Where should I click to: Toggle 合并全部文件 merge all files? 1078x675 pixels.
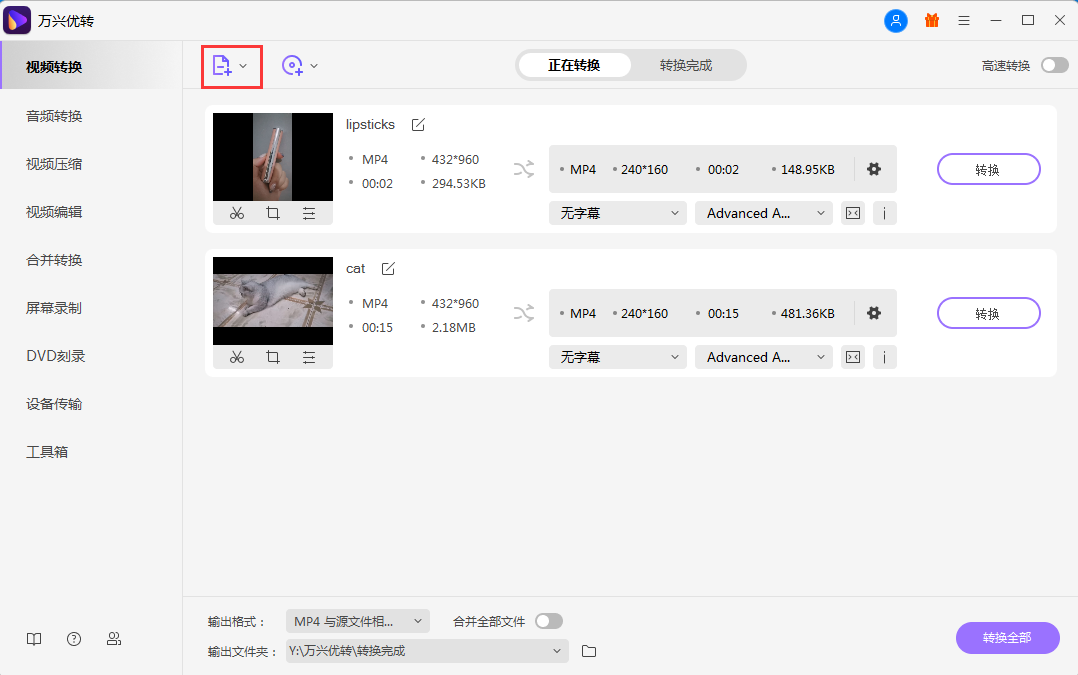pos(548,620)
